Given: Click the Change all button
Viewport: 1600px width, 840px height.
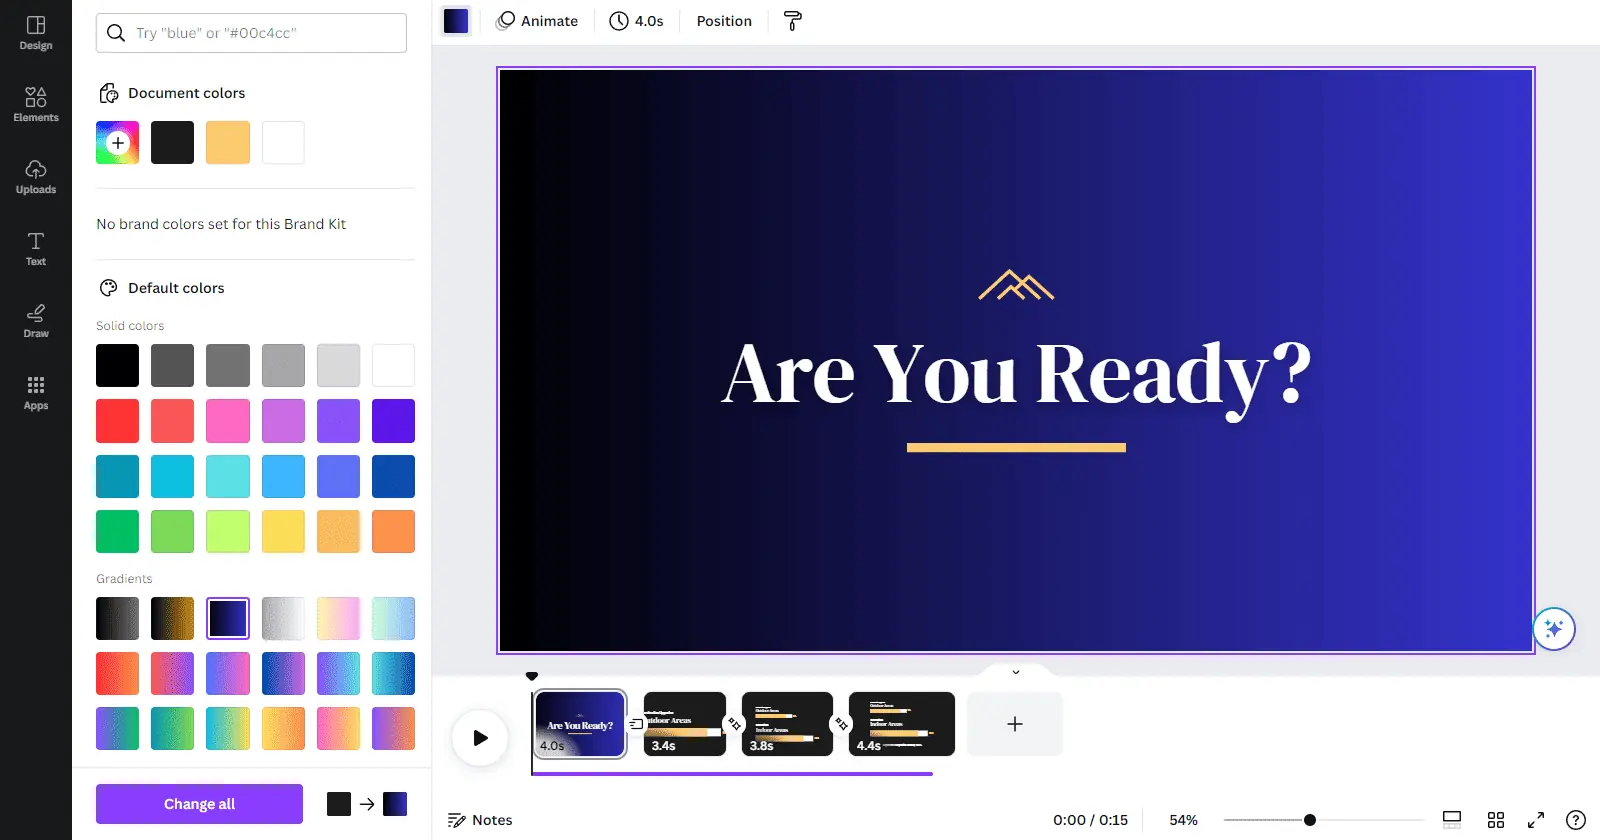Looking at the screenshot, I should [x=199, y=804].
